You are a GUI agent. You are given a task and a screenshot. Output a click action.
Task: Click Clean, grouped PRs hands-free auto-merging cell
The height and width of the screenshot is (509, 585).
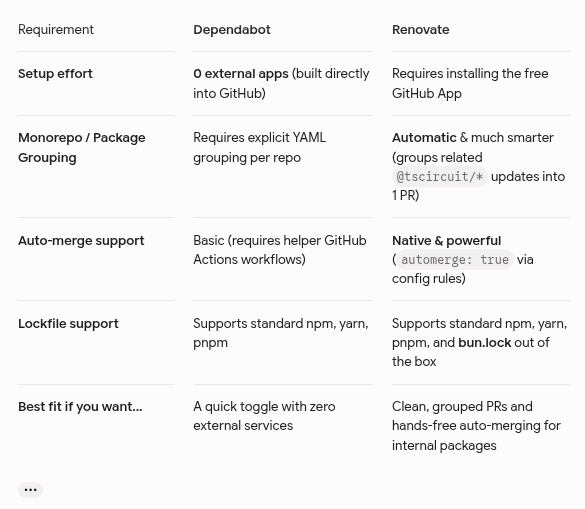pyautogui.click(x=476, y=426)
